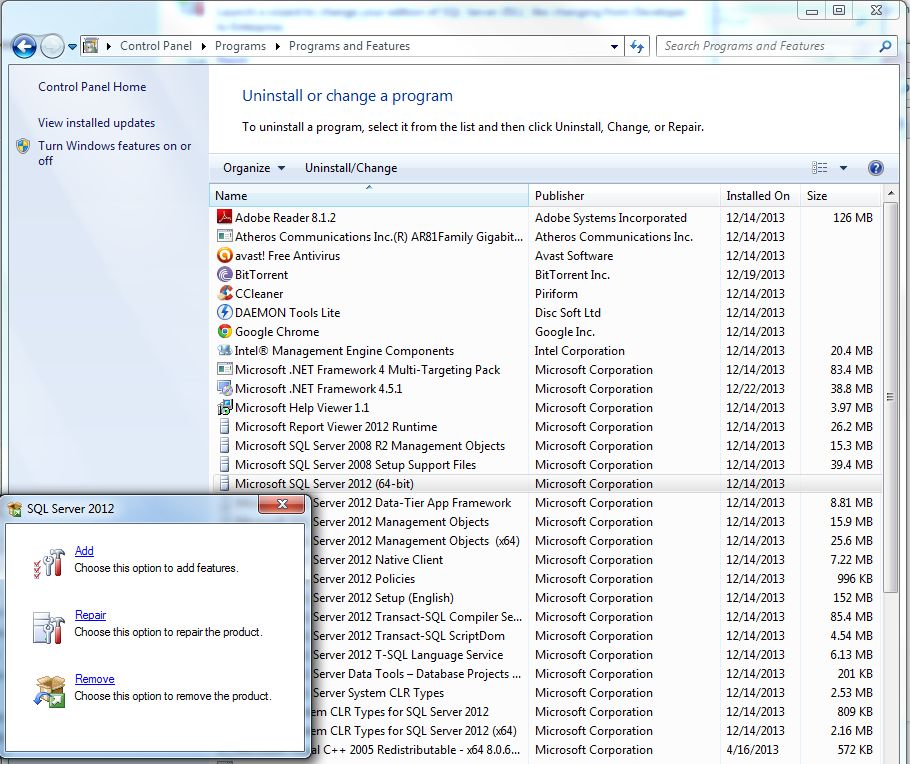Click the Intel Management Engine Components icon
910x764 pixels.
[x=224, y=350]
